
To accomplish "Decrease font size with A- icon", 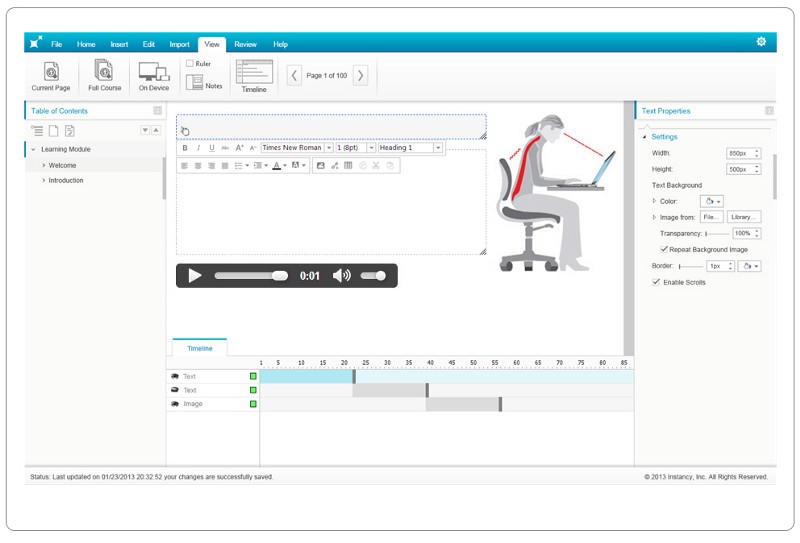I will (x=253, y=148).
